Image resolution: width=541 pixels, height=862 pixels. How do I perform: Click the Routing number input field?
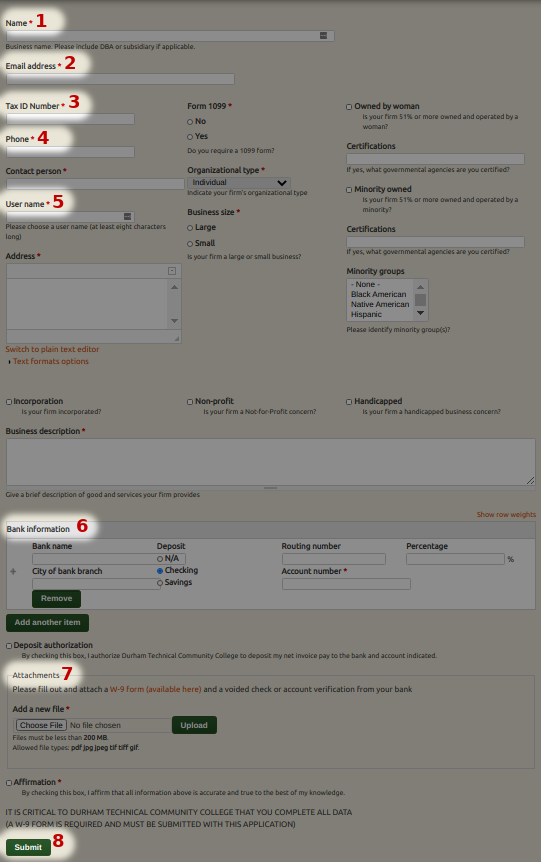[x=334, y=559]
